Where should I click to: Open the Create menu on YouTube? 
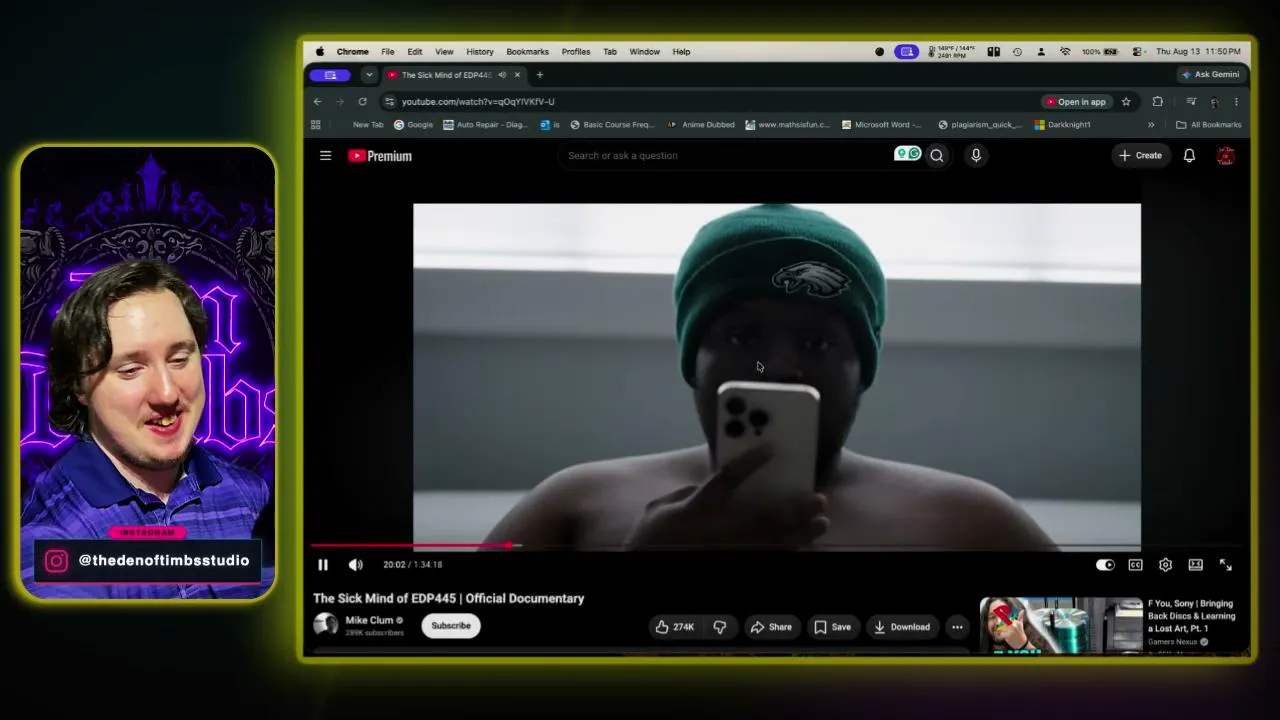[x=1140, y=155]
